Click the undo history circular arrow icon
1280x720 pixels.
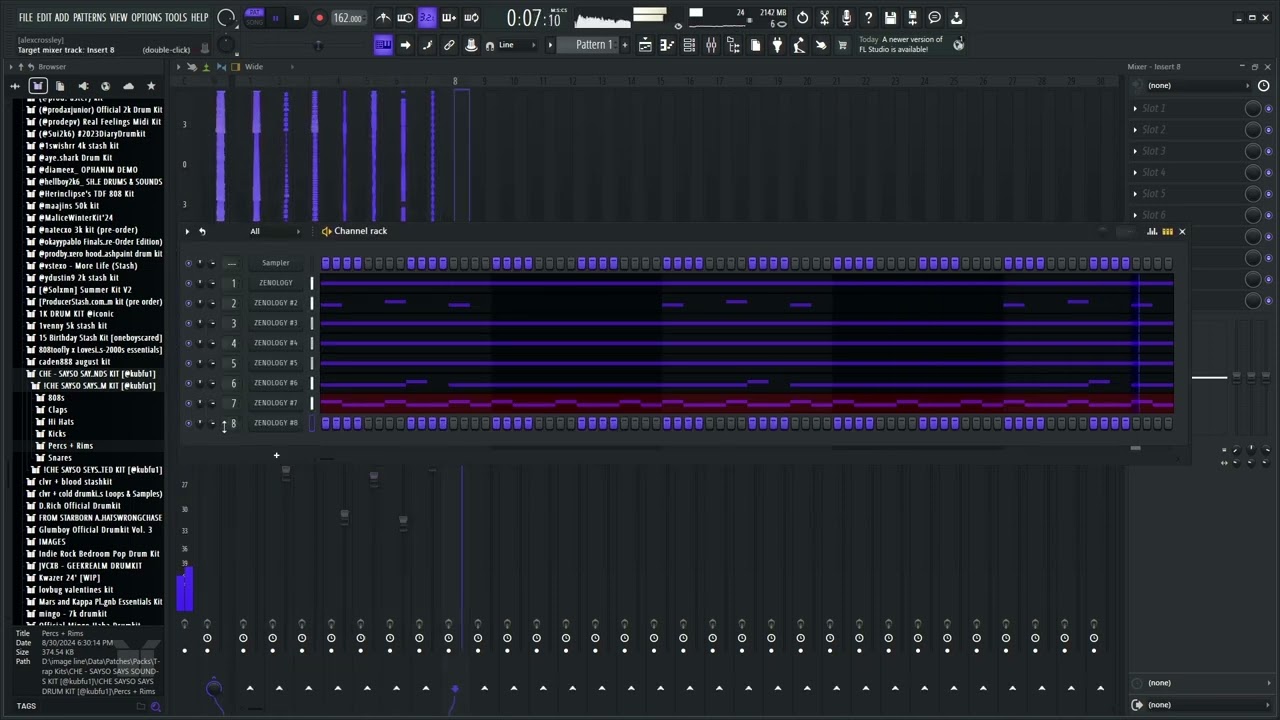click(802, 17)
